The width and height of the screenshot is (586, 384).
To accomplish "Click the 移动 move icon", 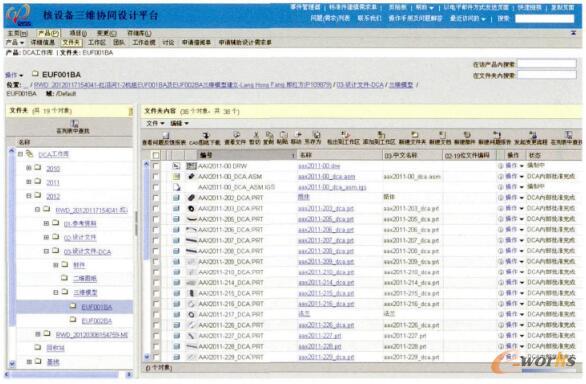I will pos(297,135).
